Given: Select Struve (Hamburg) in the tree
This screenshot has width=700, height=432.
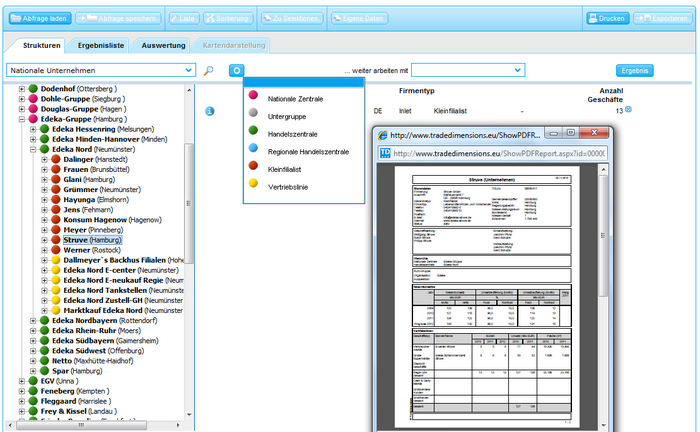Looking at the screenshot, I should coord(92,240).
